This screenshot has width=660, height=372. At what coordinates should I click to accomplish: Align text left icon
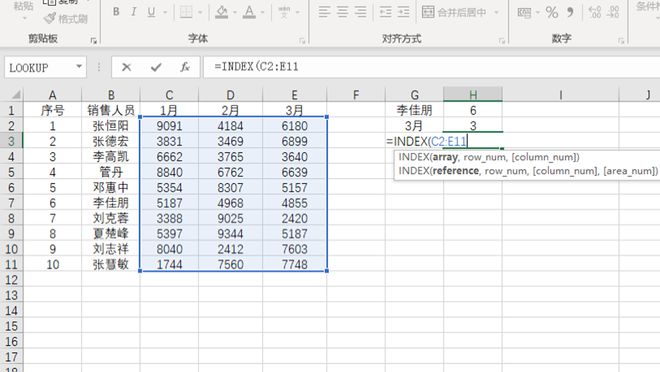click(324, 12)
